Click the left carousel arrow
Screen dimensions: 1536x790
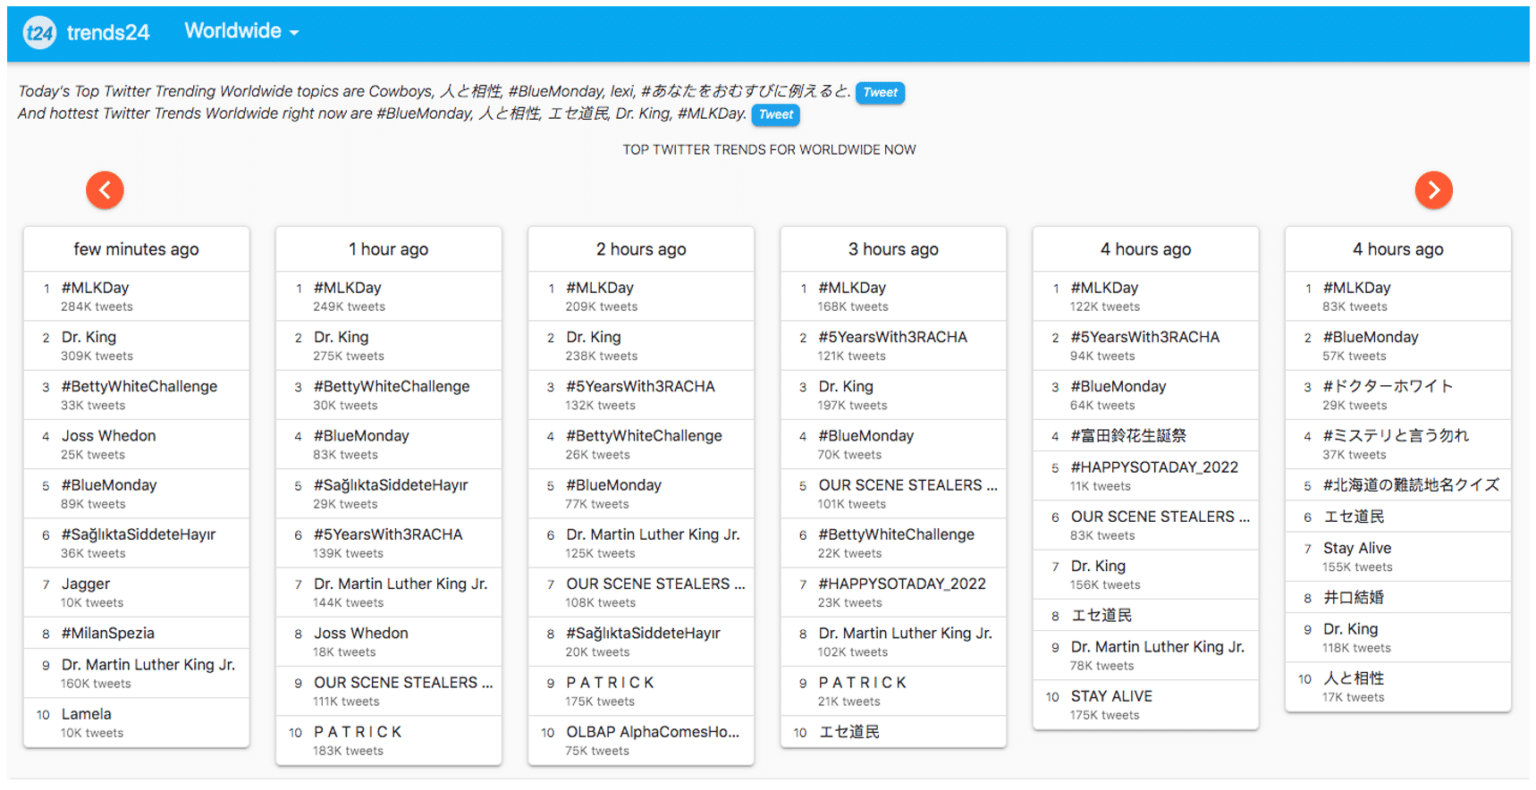[x=105, y=190]
